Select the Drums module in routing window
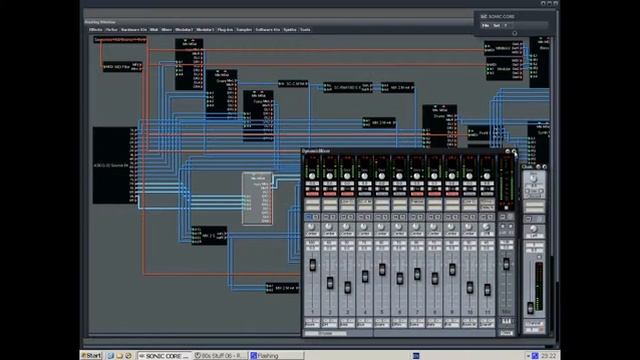The width and height of the screenshot is (640, 360). coord(440,127)
